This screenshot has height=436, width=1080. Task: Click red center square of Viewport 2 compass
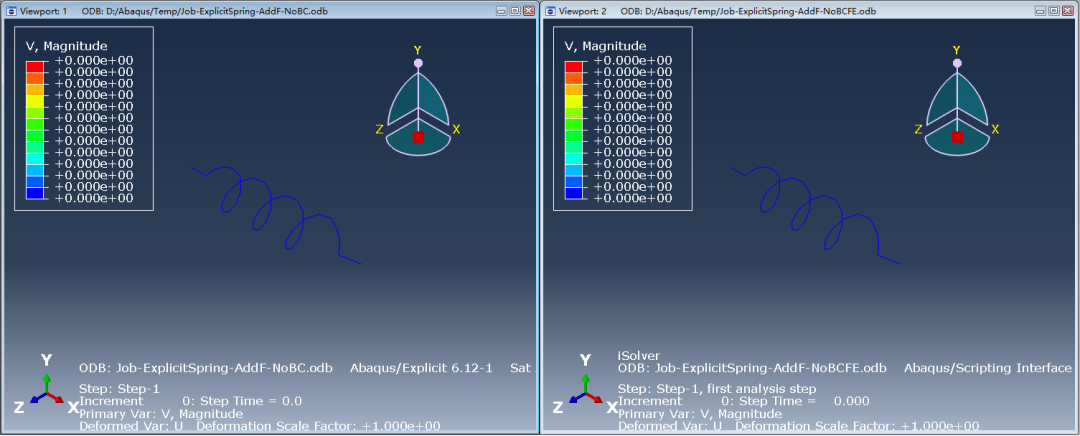click(957, 137)
